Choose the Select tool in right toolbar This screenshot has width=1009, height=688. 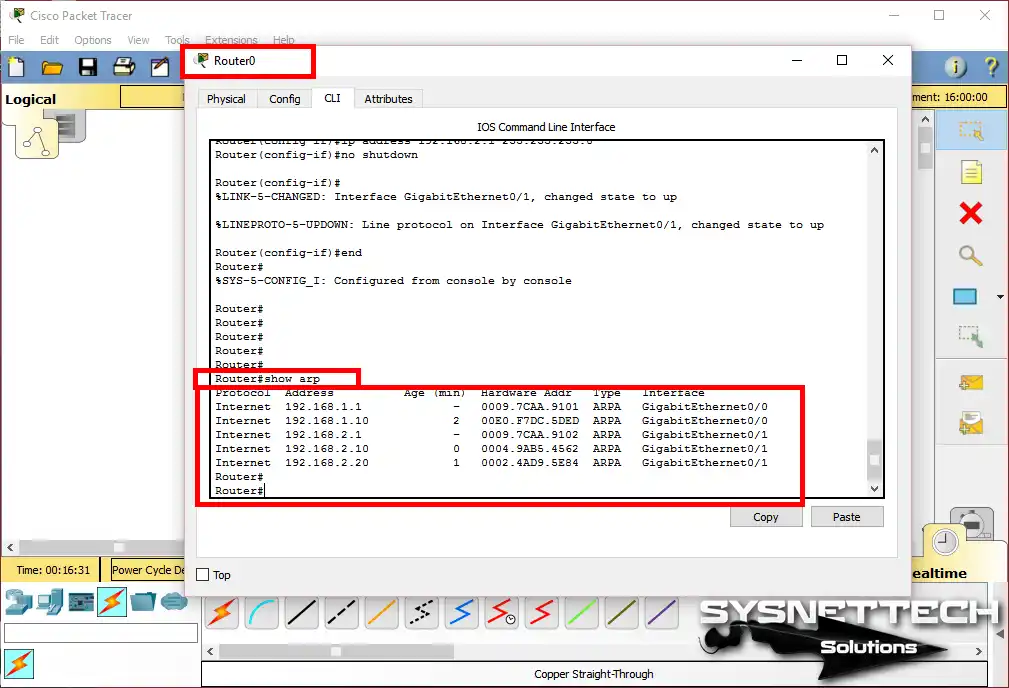(x=970, y=130)
